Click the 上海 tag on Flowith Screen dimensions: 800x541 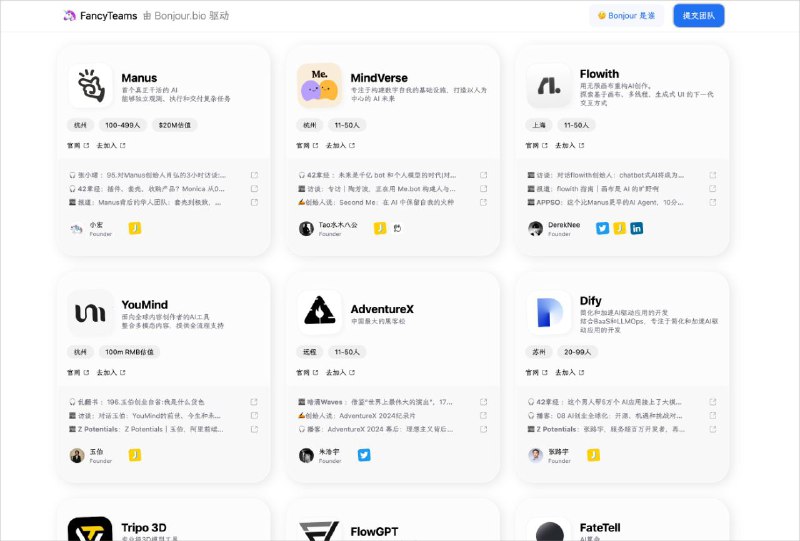[x=539, y=125]
